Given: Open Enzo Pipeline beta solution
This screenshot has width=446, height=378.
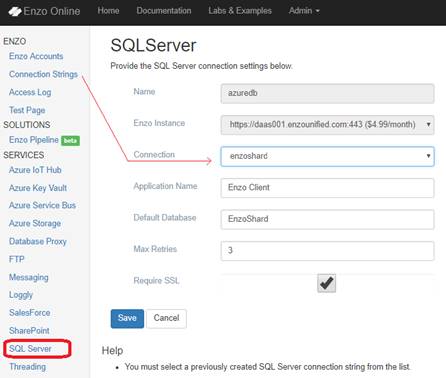Looking at the screenshot, I should [x=34, y=140].
